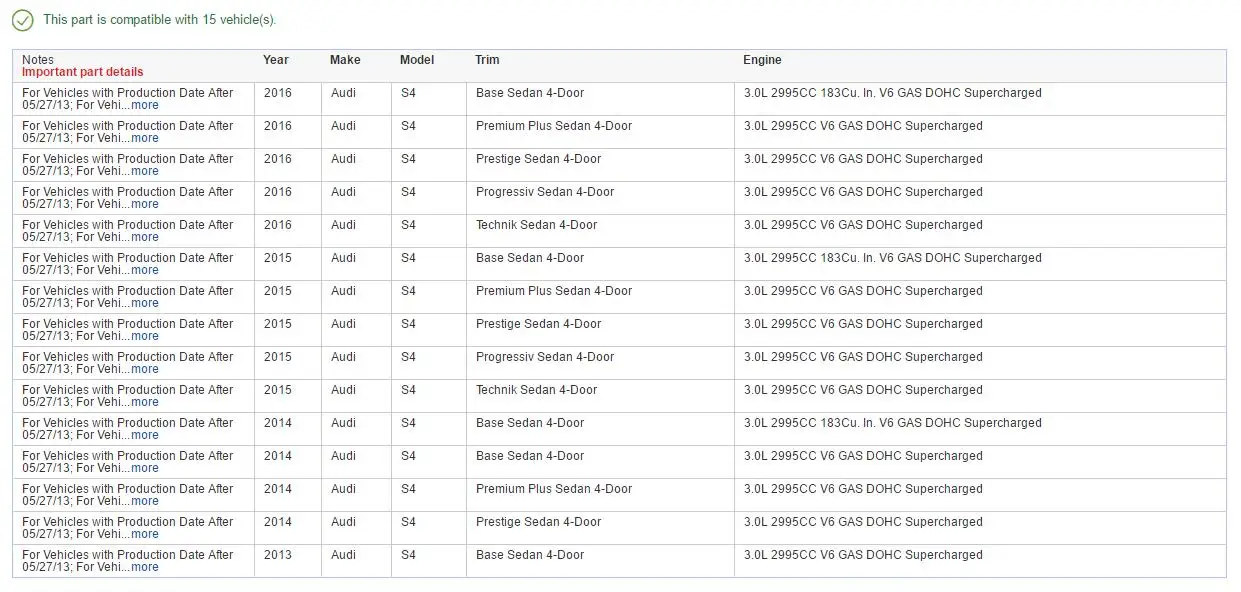
Task: Select 'Base Sedan 4-Door' trim in 2013 row
Action: (x=530, y=555)
